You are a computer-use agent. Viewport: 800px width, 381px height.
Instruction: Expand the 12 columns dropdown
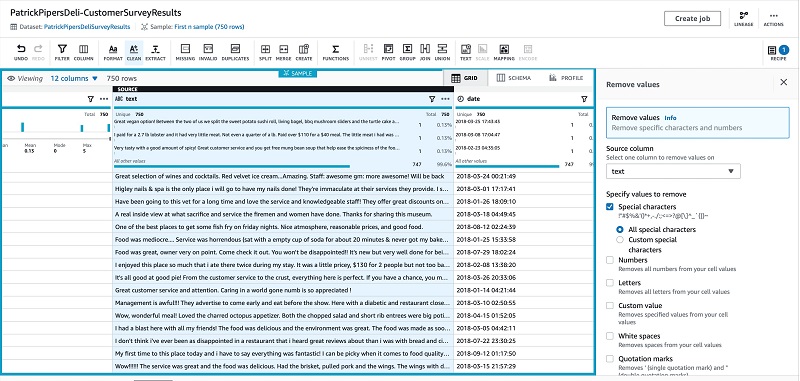pos(74,79)
